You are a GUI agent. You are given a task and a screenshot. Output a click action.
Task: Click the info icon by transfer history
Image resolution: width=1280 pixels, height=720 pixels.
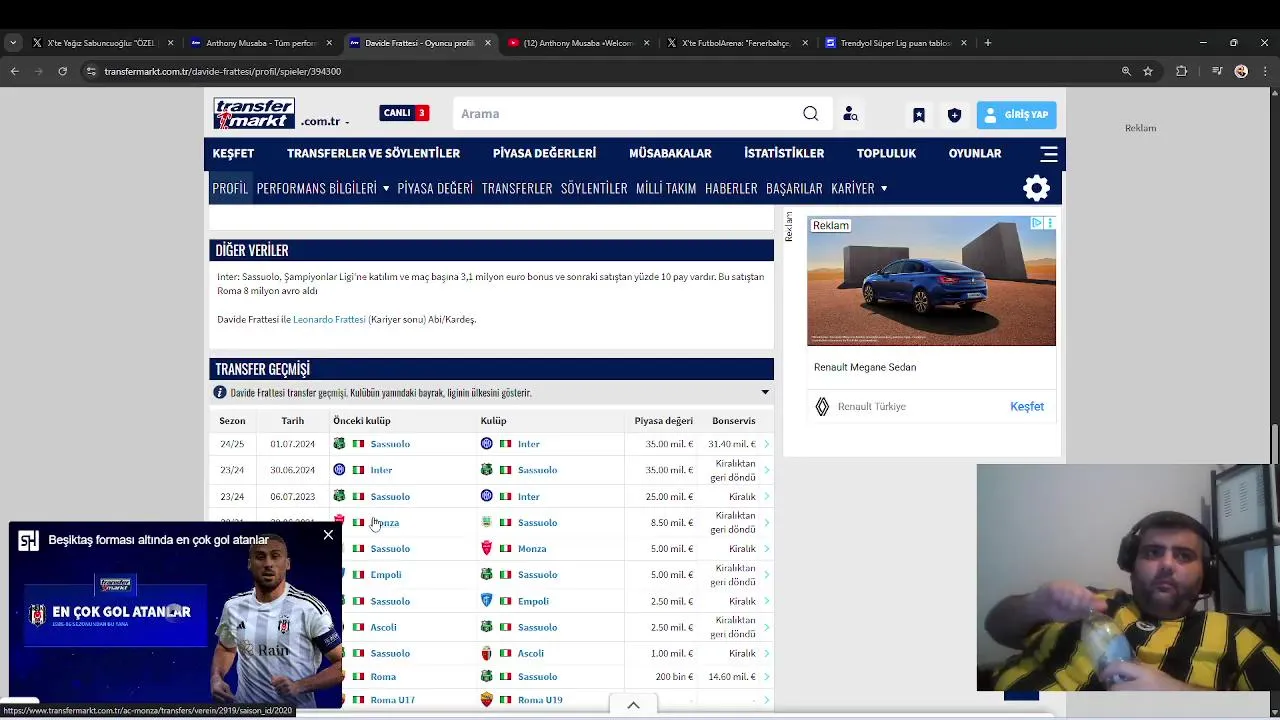tap(220, 392)
